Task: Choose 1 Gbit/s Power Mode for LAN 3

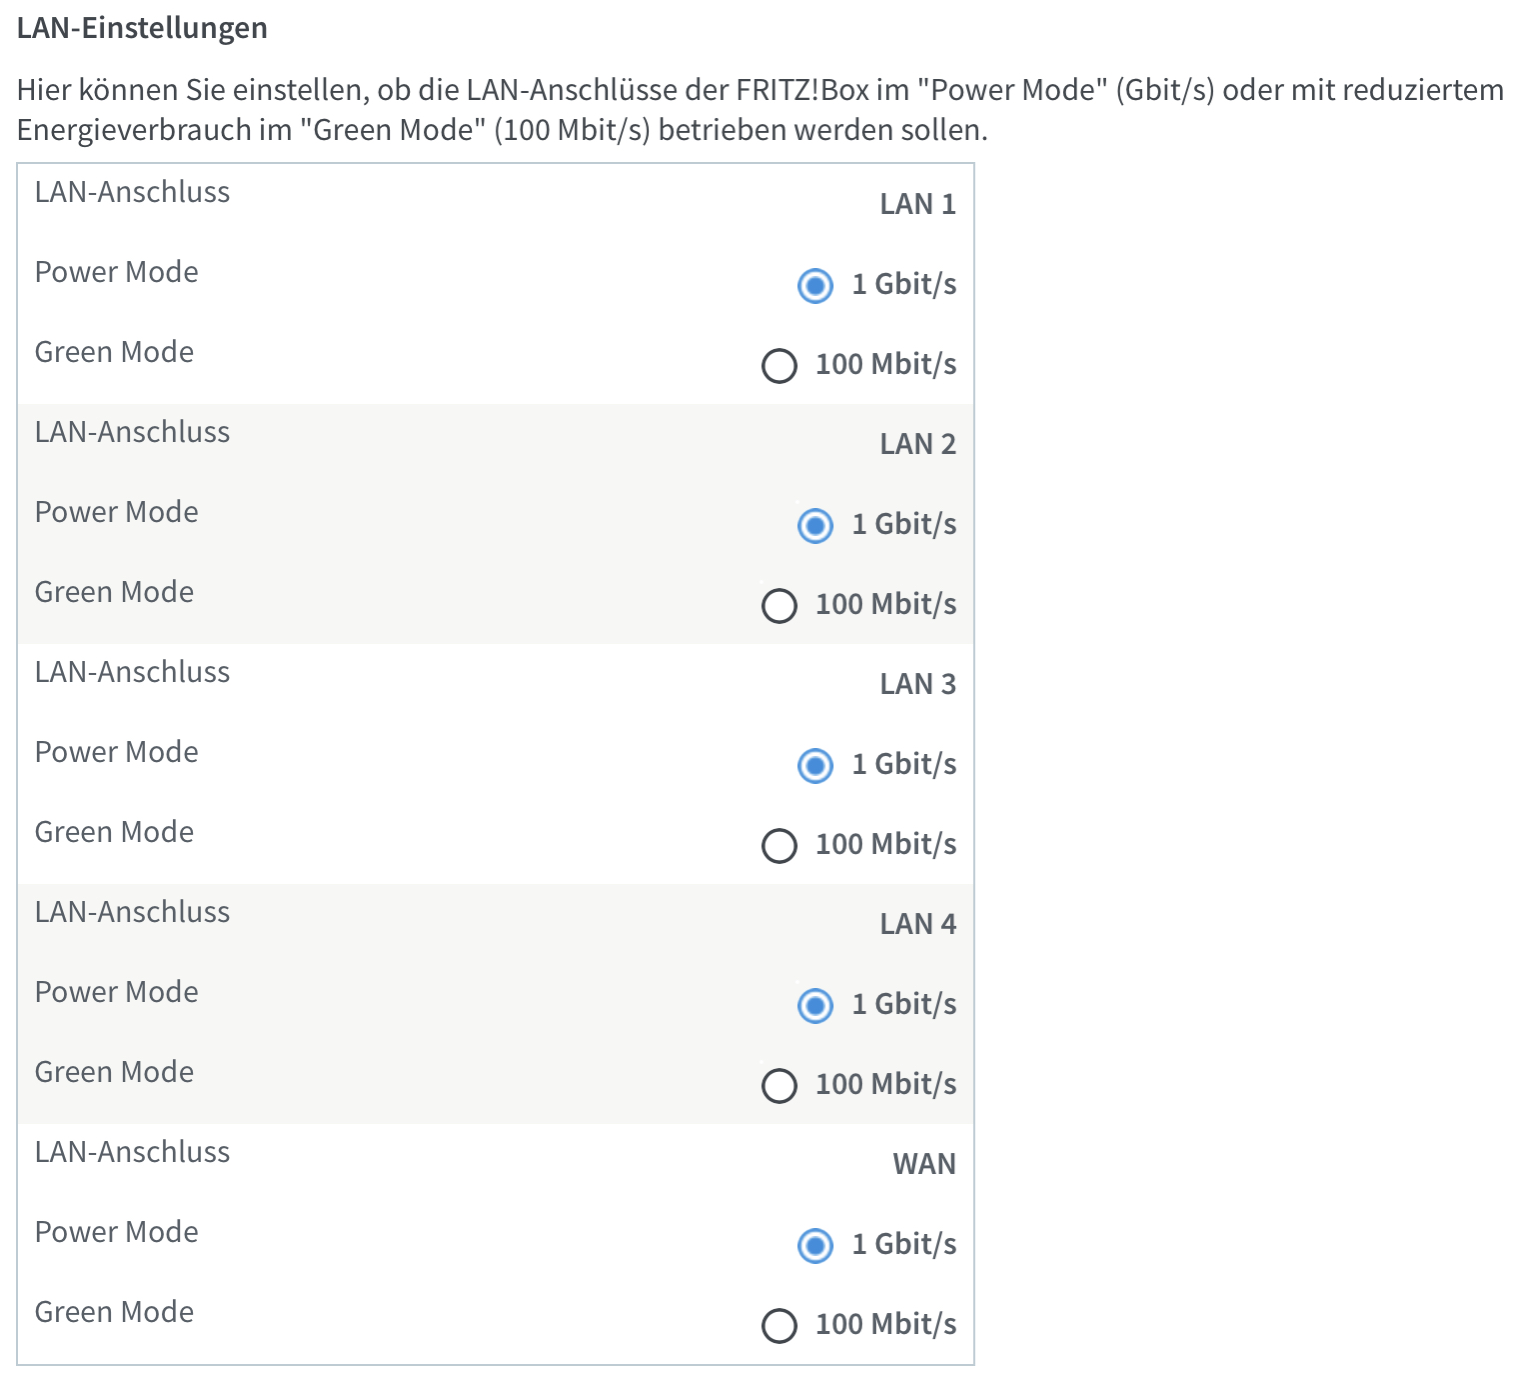Action: point(815,766)
